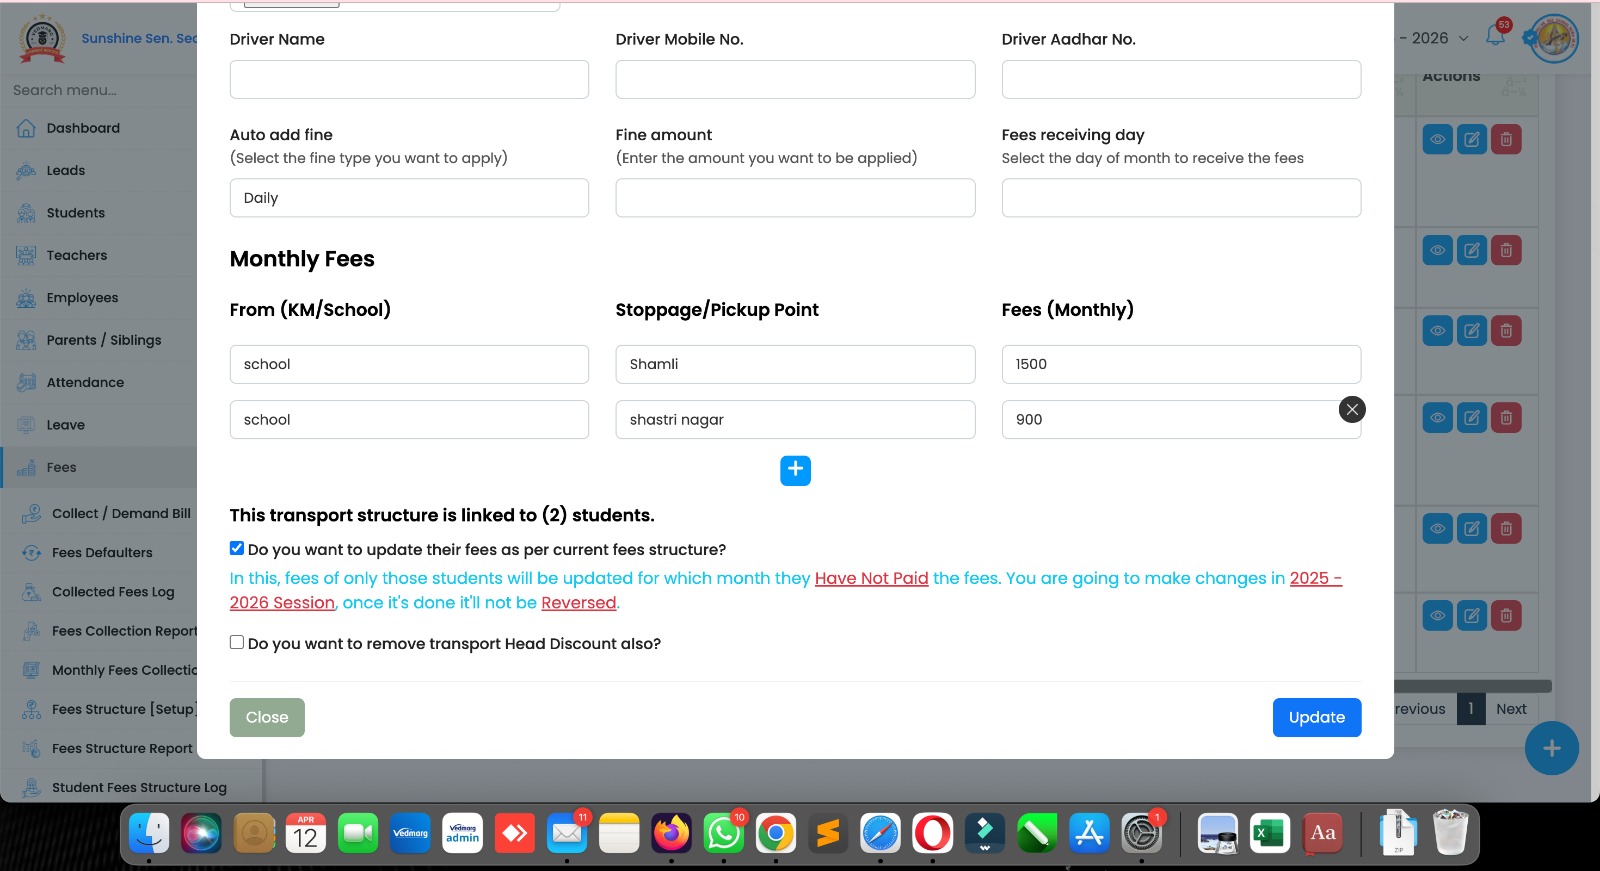This screenshot has height=871, width=1600.
Task: Open the Fees receiving day selector
Action: point(1180,198)
